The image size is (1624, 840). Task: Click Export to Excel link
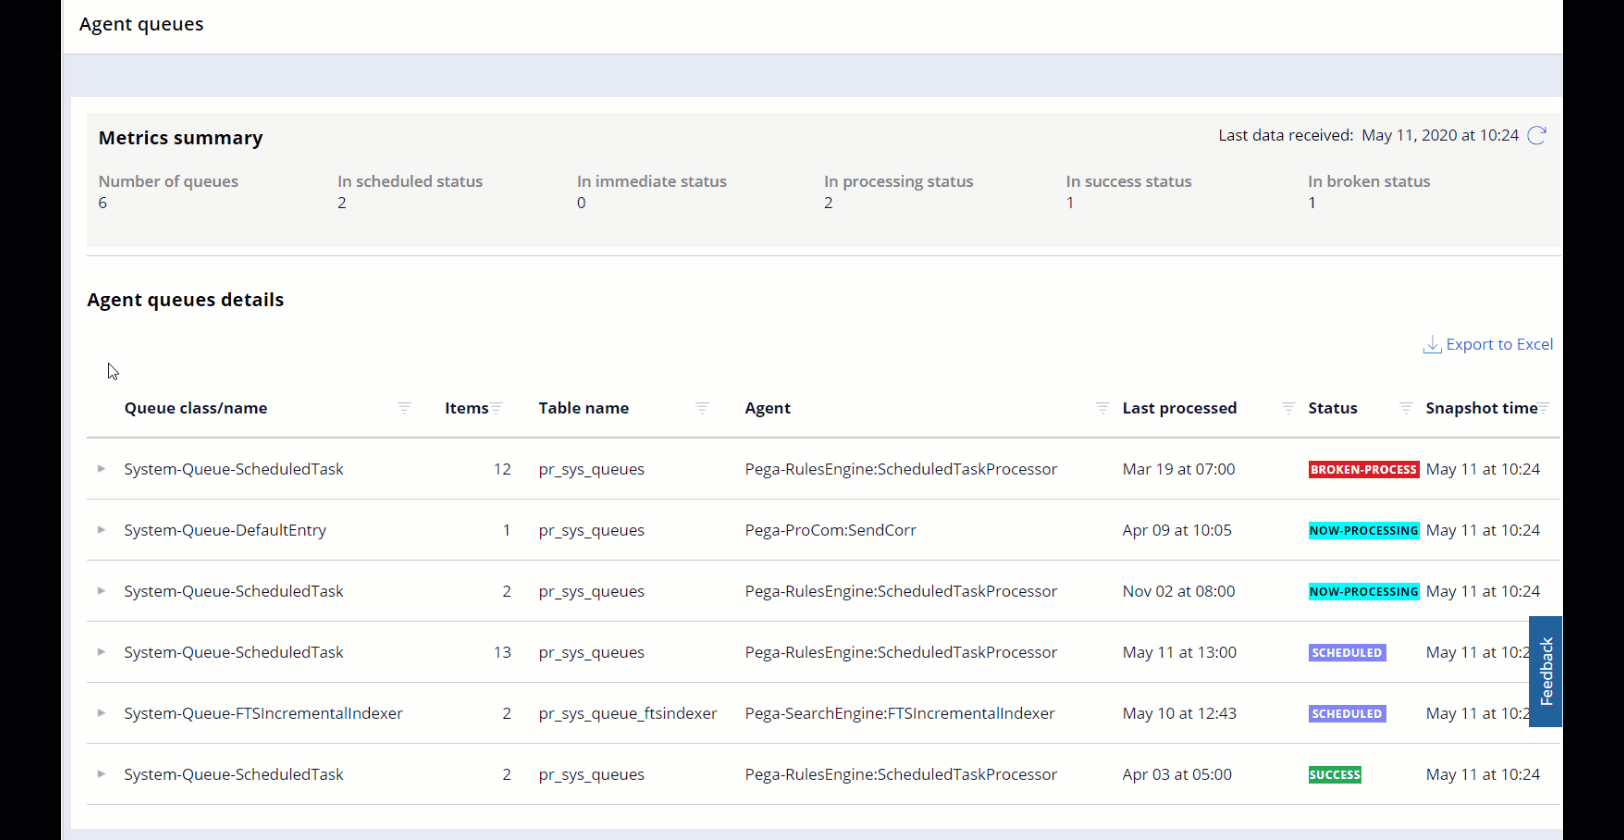click(1488, 344)
